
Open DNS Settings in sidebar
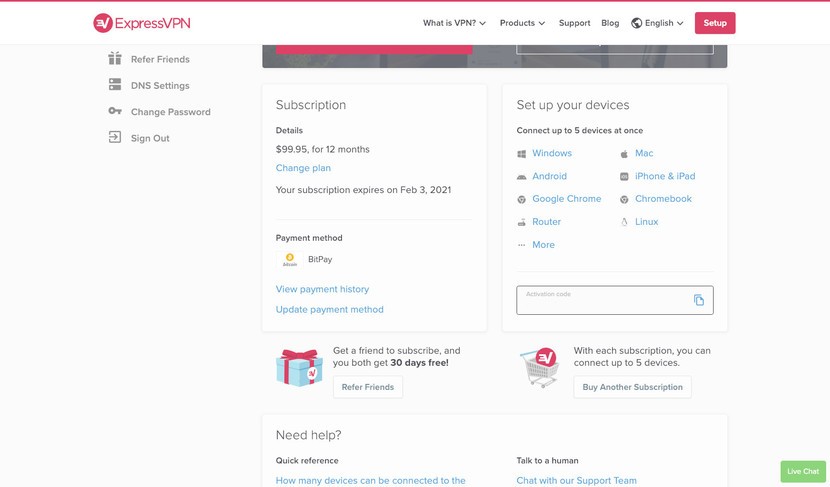coord(160,86)
